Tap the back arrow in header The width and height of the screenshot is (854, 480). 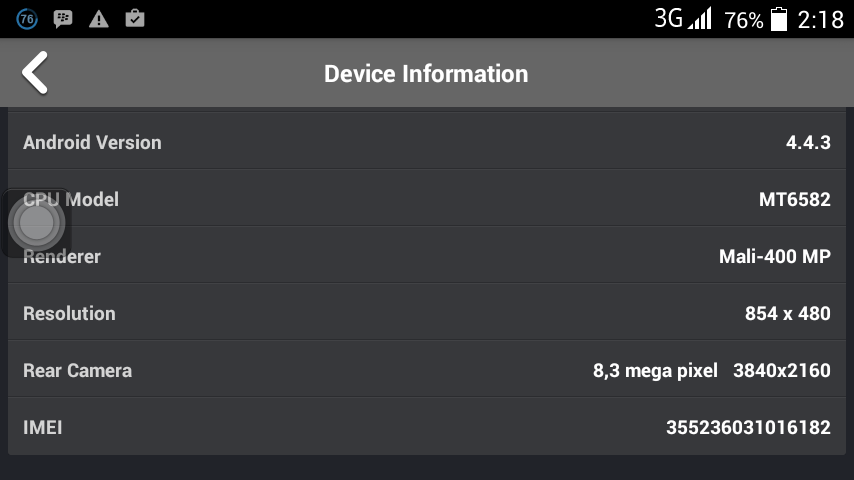coord(35,73)
